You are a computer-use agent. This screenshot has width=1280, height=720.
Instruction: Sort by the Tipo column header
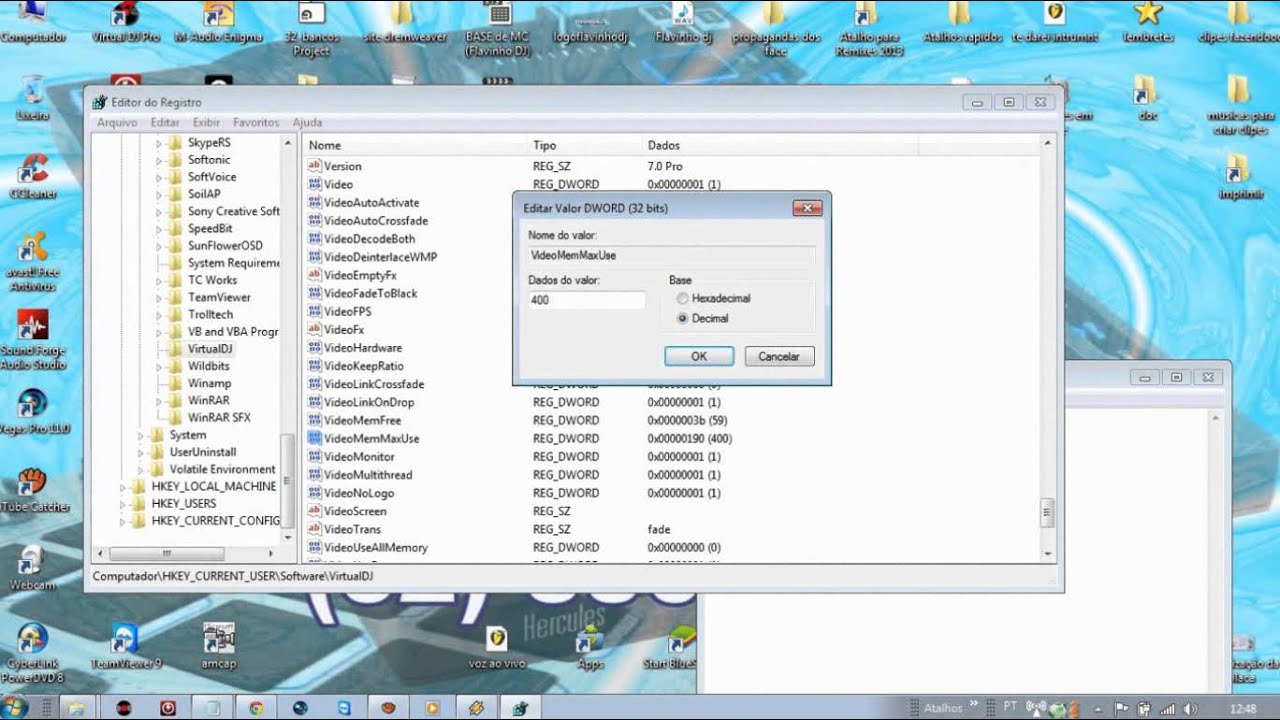585,146
